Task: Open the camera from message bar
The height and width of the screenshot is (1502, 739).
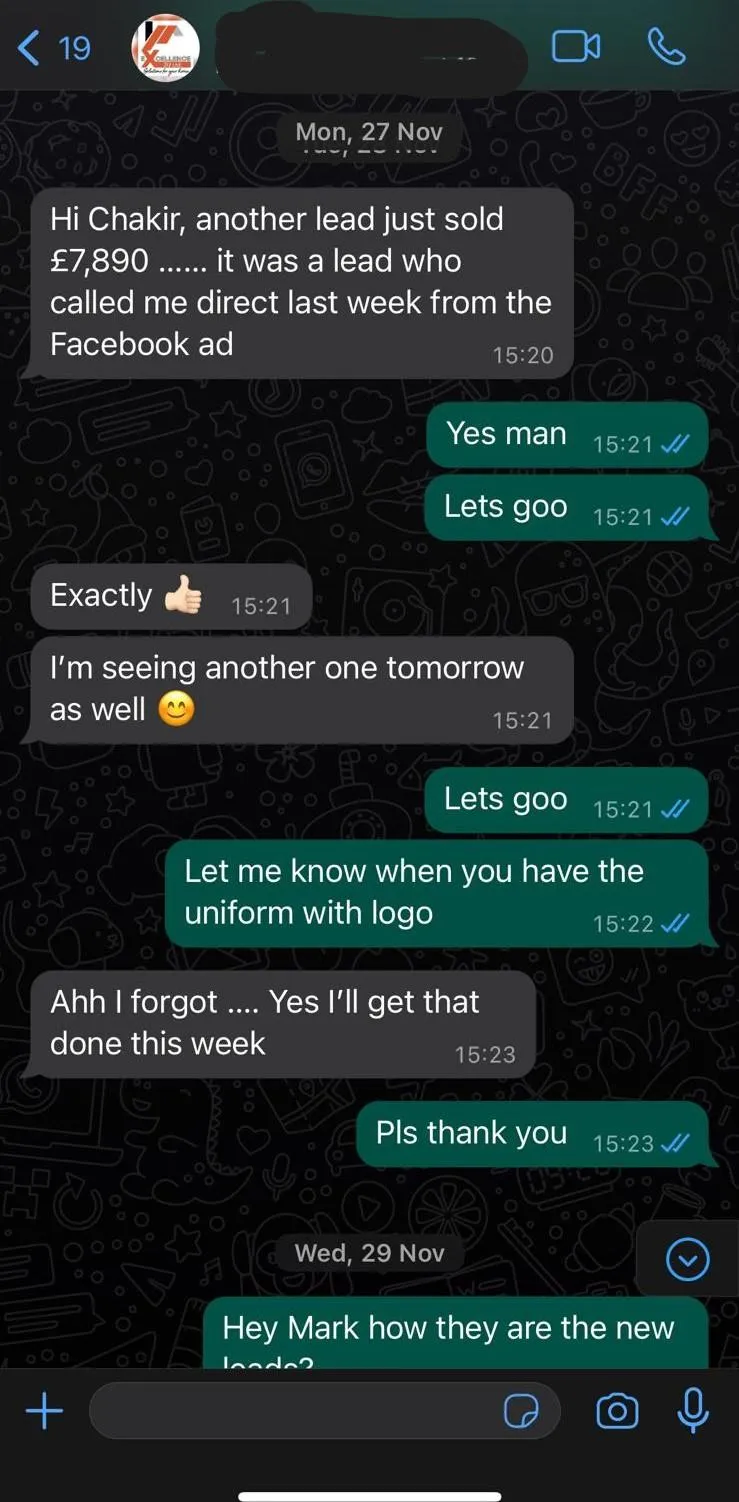Action: [617, 1411]
